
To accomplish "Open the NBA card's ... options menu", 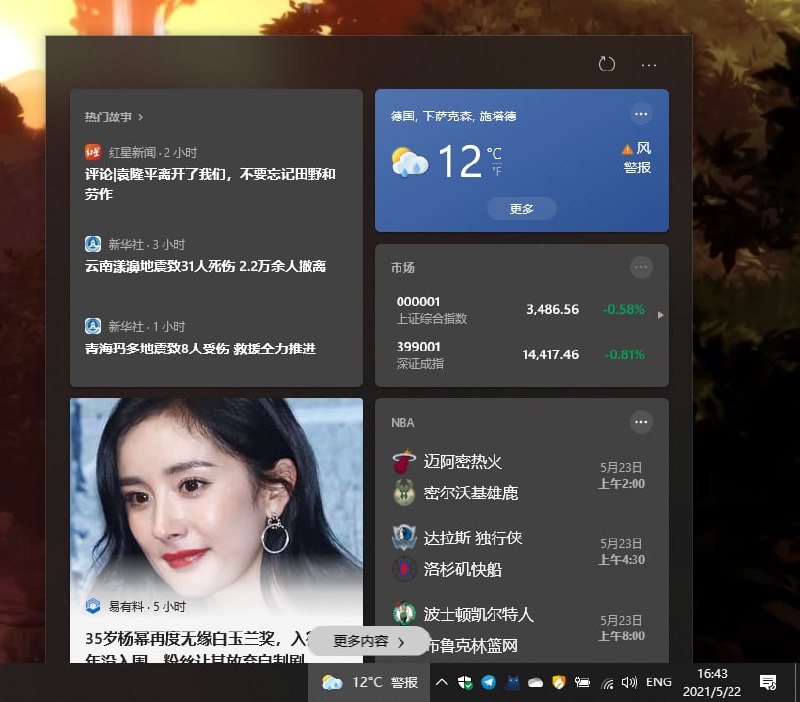I will 641,422.
